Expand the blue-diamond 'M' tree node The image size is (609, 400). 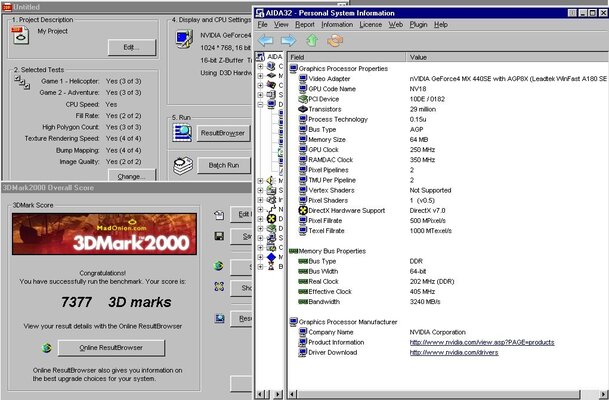[x=260, y=257]
